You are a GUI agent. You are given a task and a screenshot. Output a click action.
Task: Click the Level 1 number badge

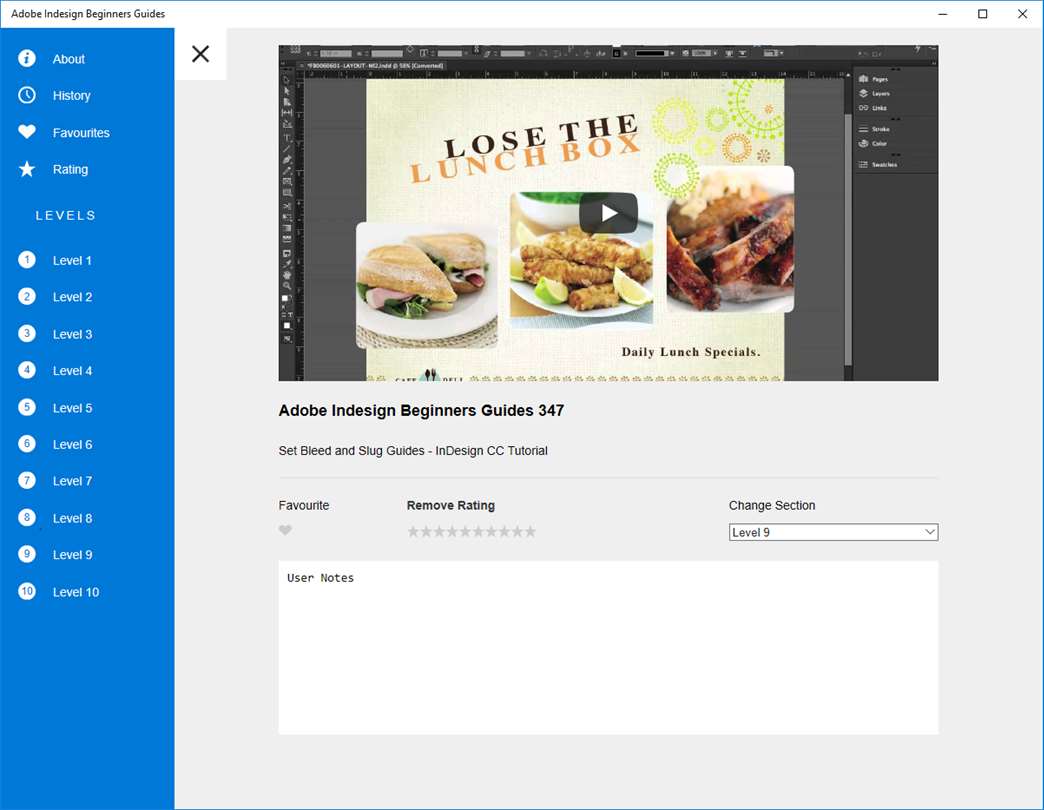pos(27,260)
